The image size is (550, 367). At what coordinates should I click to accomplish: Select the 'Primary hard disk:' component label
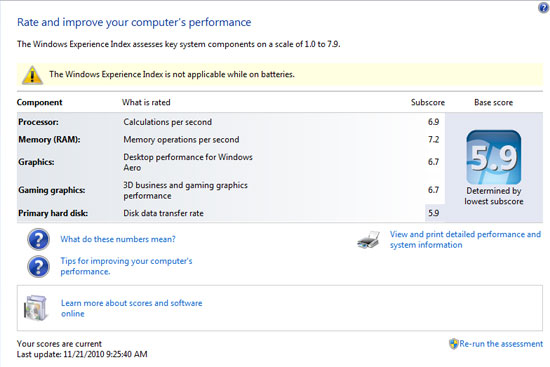click(53, 213)
